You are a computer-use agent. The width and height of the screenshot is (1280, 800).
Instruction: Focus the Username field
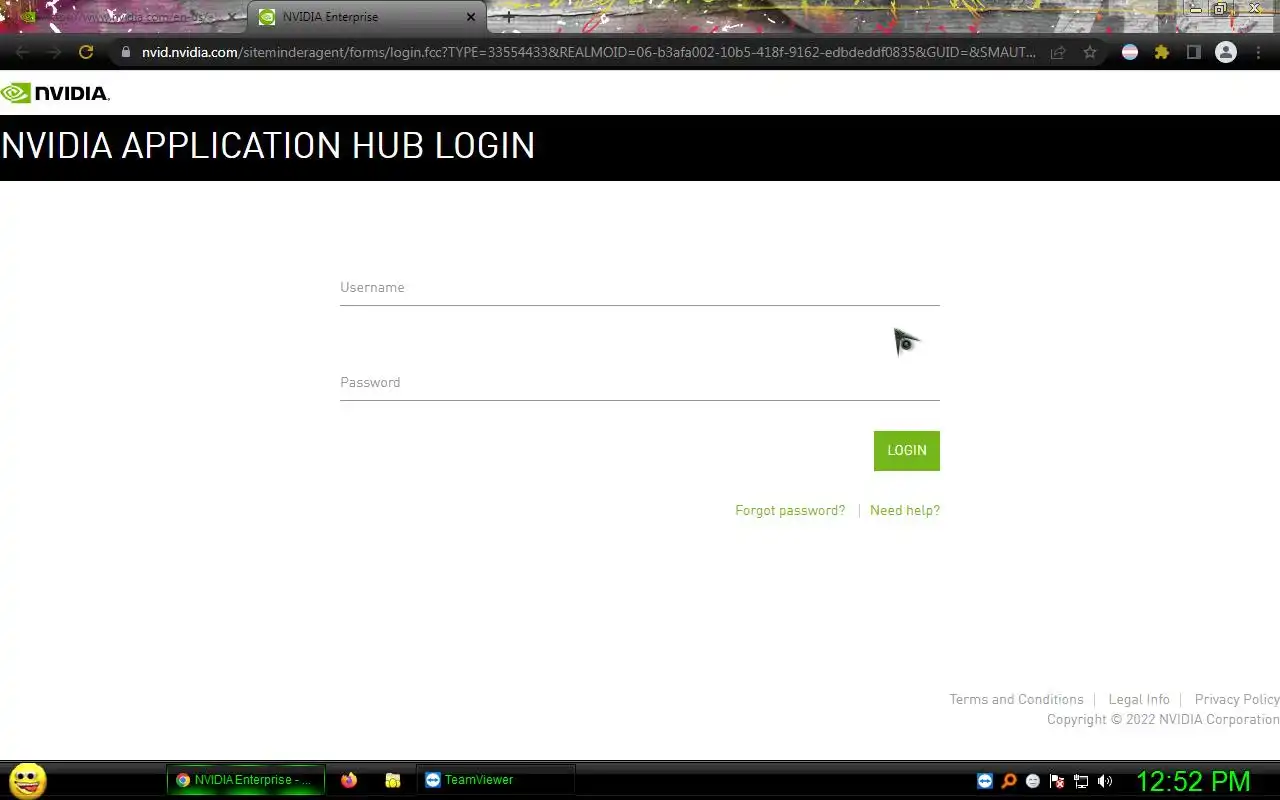[x=640, y=288]
